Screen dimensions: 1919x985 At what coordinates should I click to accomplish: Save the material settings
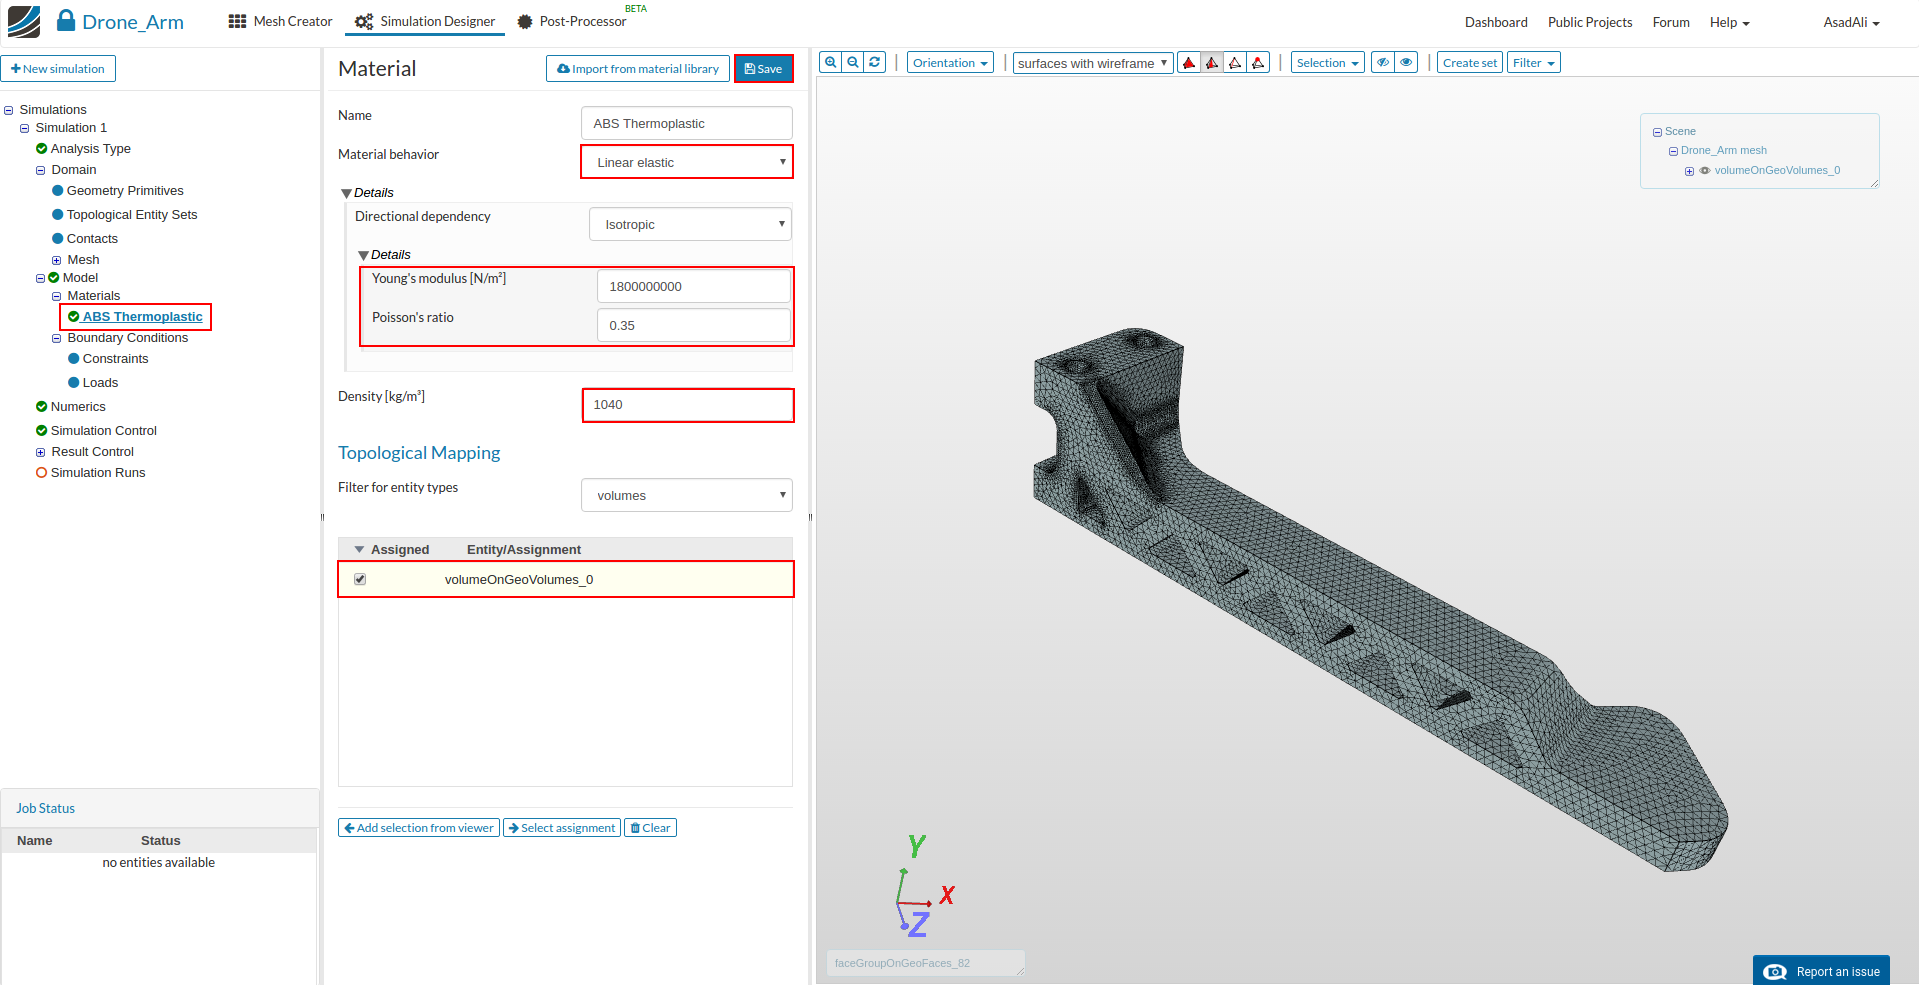(764, 69)
